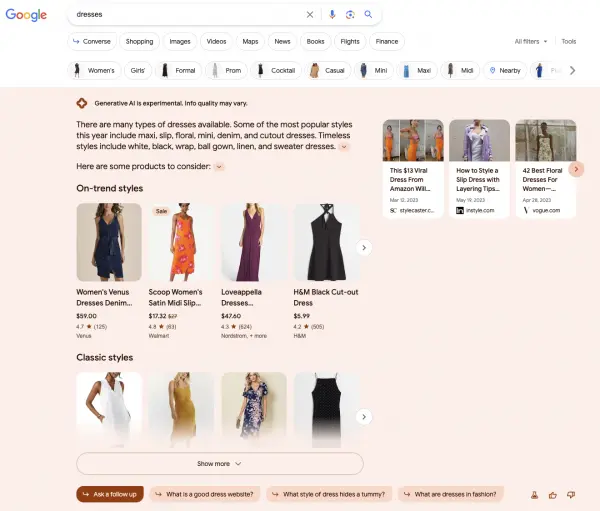The image size is (600, 511).
Task: Open Google Lens image search icon
Action: 350,15
